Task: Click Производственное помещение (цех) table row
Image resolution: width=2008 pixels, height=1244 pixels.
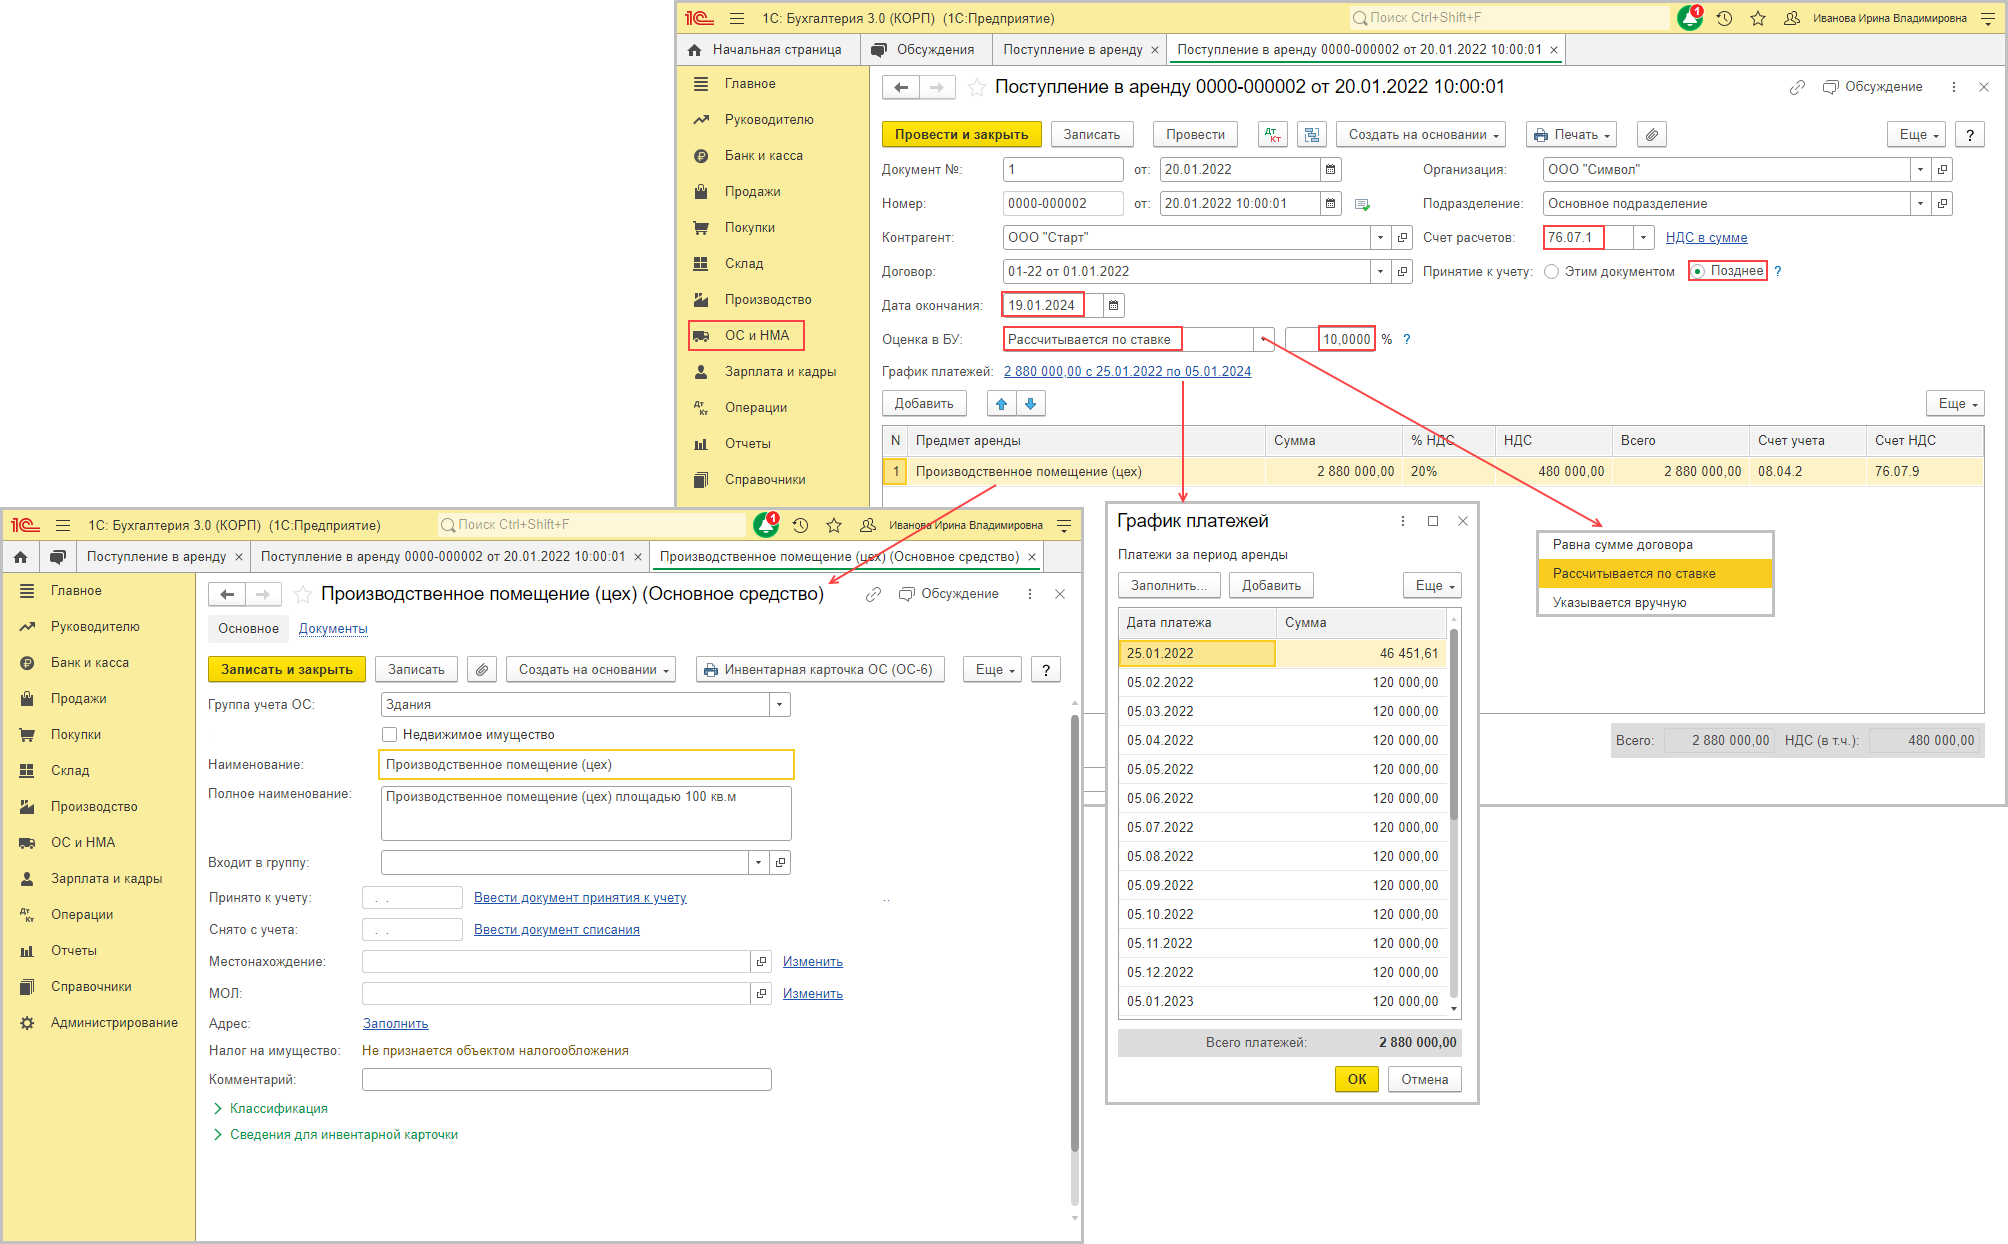Action: tap(1432, 472)
